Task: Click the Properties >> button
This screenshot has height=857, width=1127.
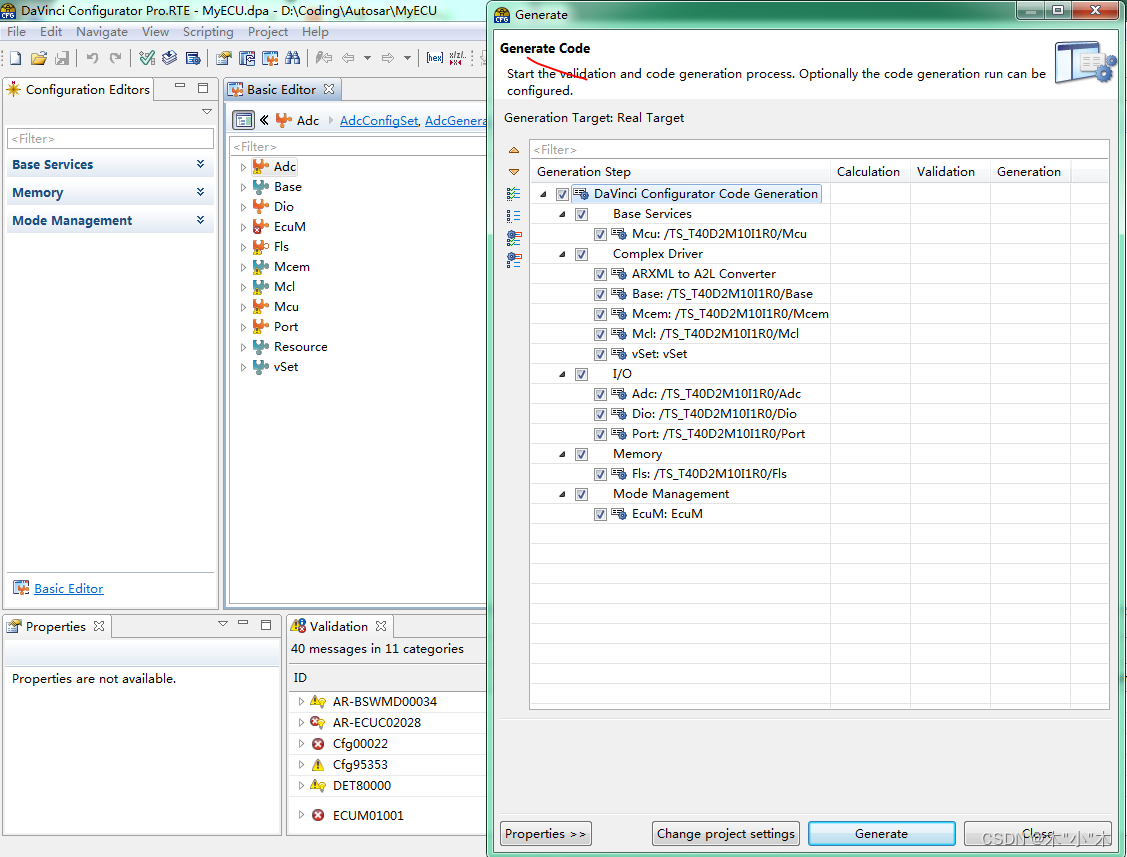Action: pyautogui.click(x=545, y=834)
